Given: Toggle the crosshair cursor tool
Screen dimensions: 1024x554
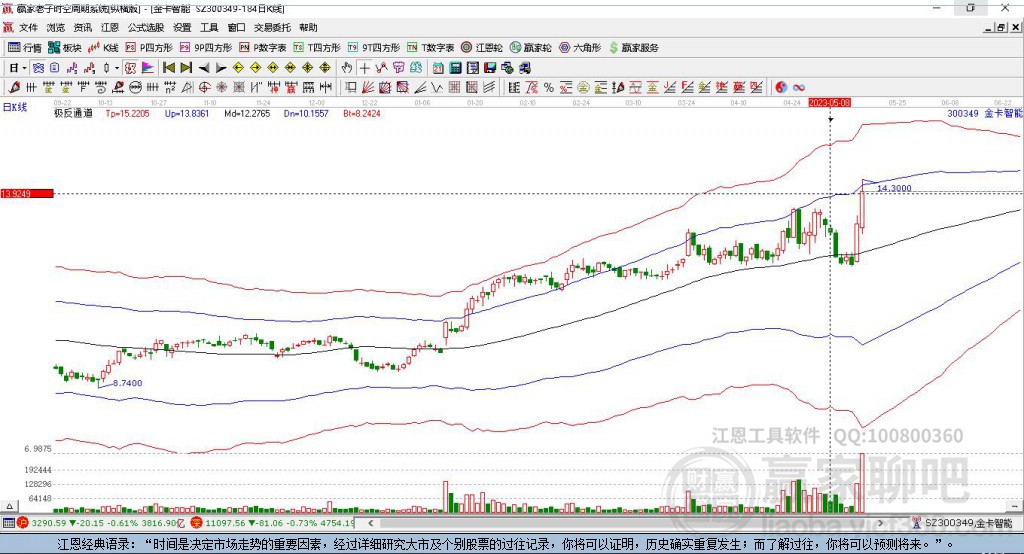Looking at the screenshot, I should pos(364,67).
